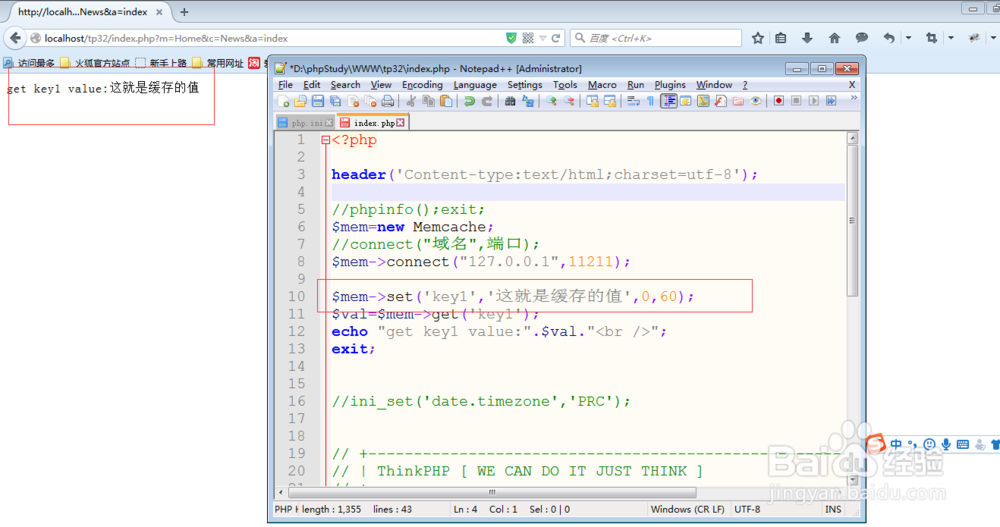
Task: Open dropdown arrow next to crop icon
Action: pyautogui.click(x=951, y=38)
